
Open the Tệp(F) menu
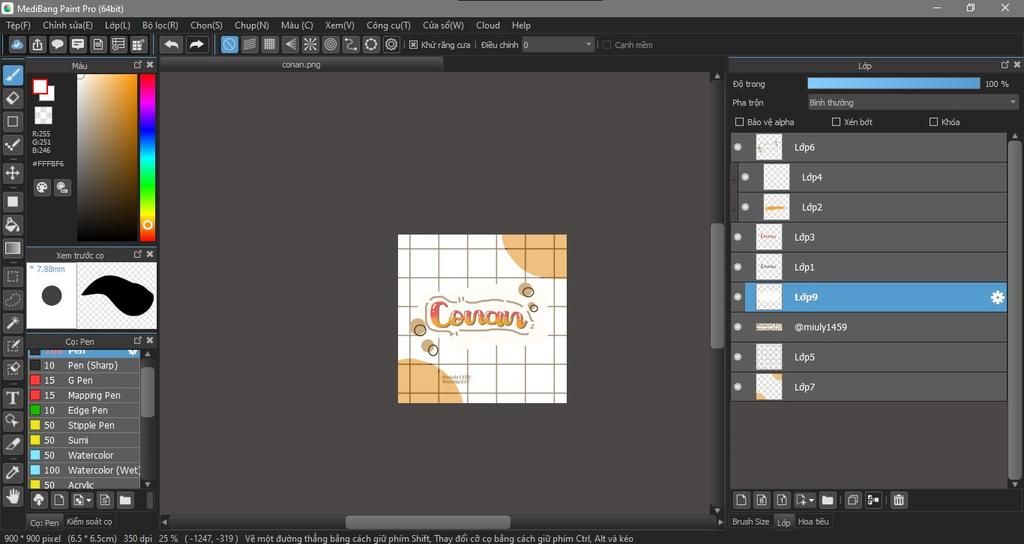click(x=18, y=25)
